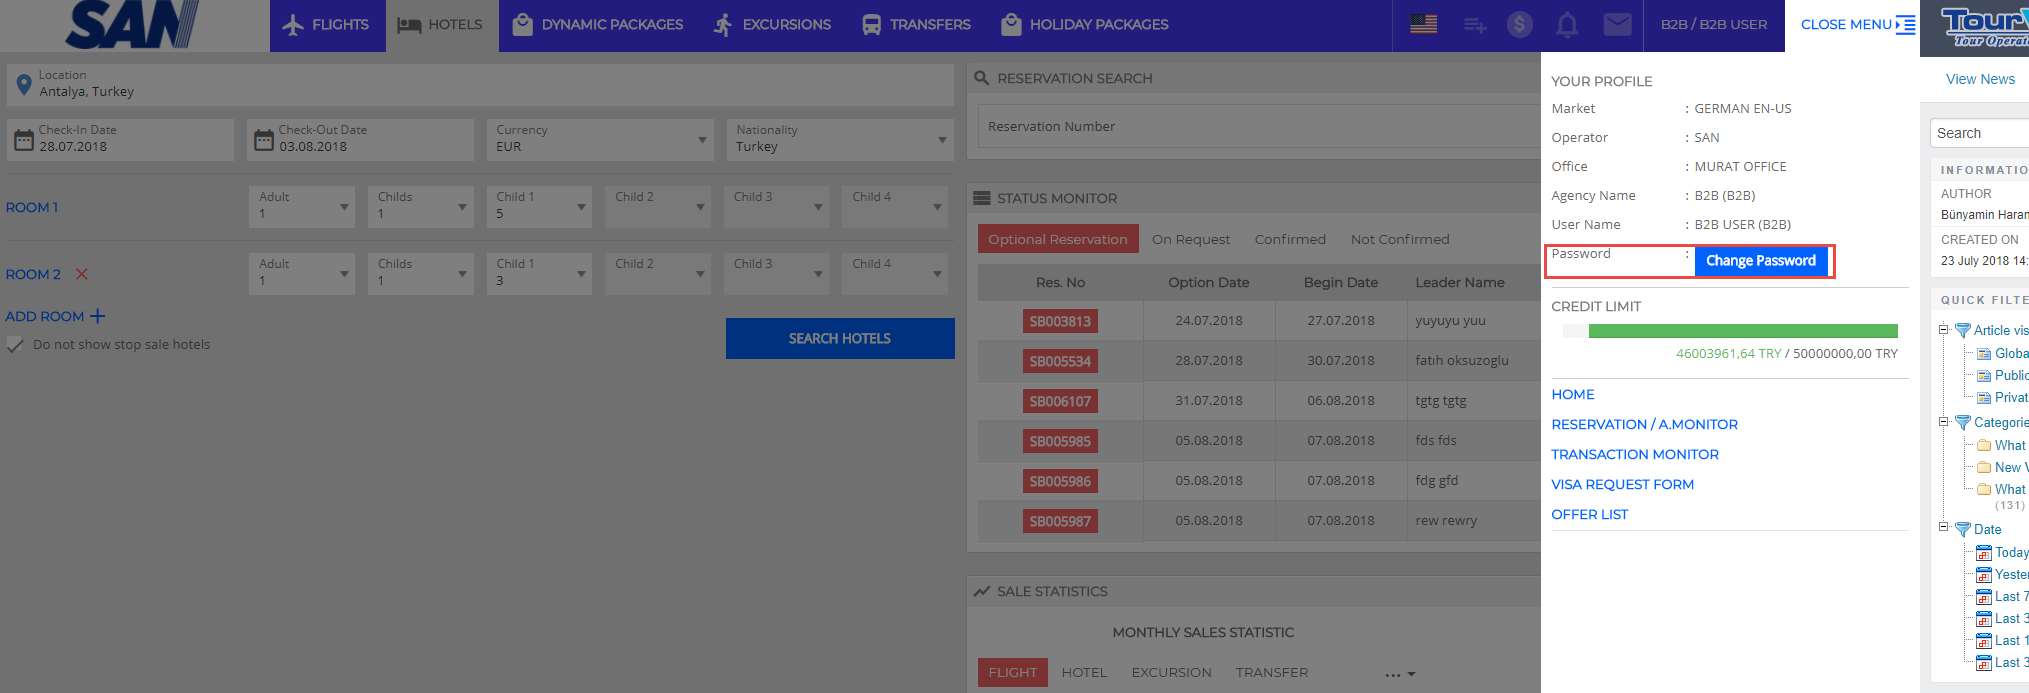
Task: Toggle Do not show stop sale hotels
Action: point(16,345)
